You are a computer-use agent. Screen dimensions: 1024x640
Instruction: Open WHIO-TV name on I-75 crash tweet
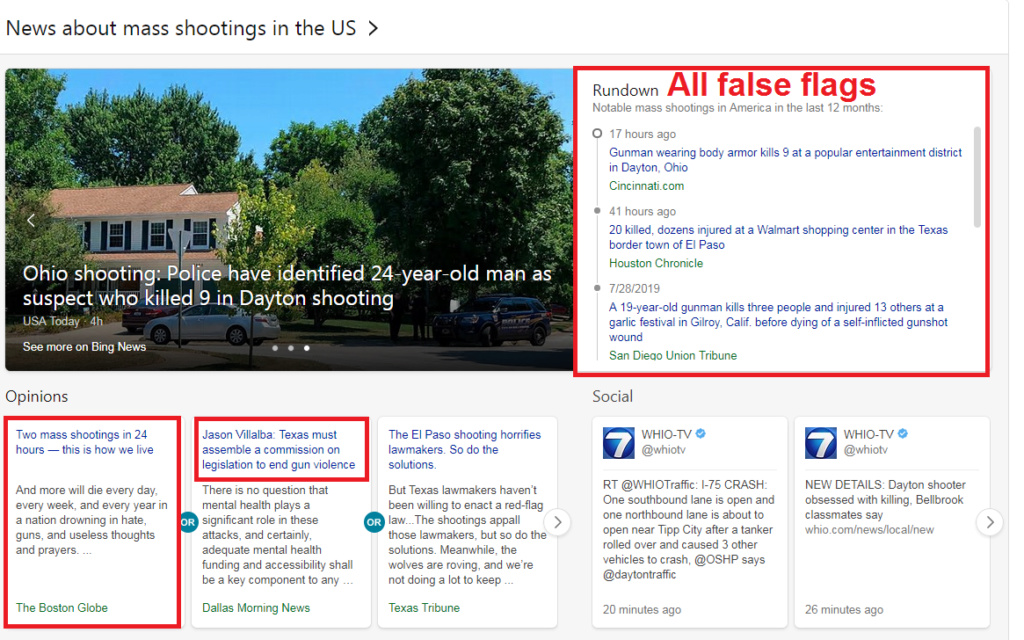coord(666,434)
